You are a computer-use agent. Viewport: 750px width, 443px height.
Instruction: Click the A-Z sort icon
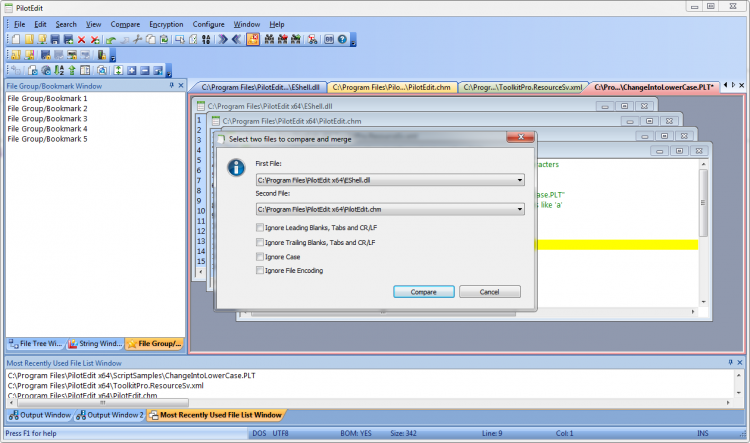pos(59,70)
